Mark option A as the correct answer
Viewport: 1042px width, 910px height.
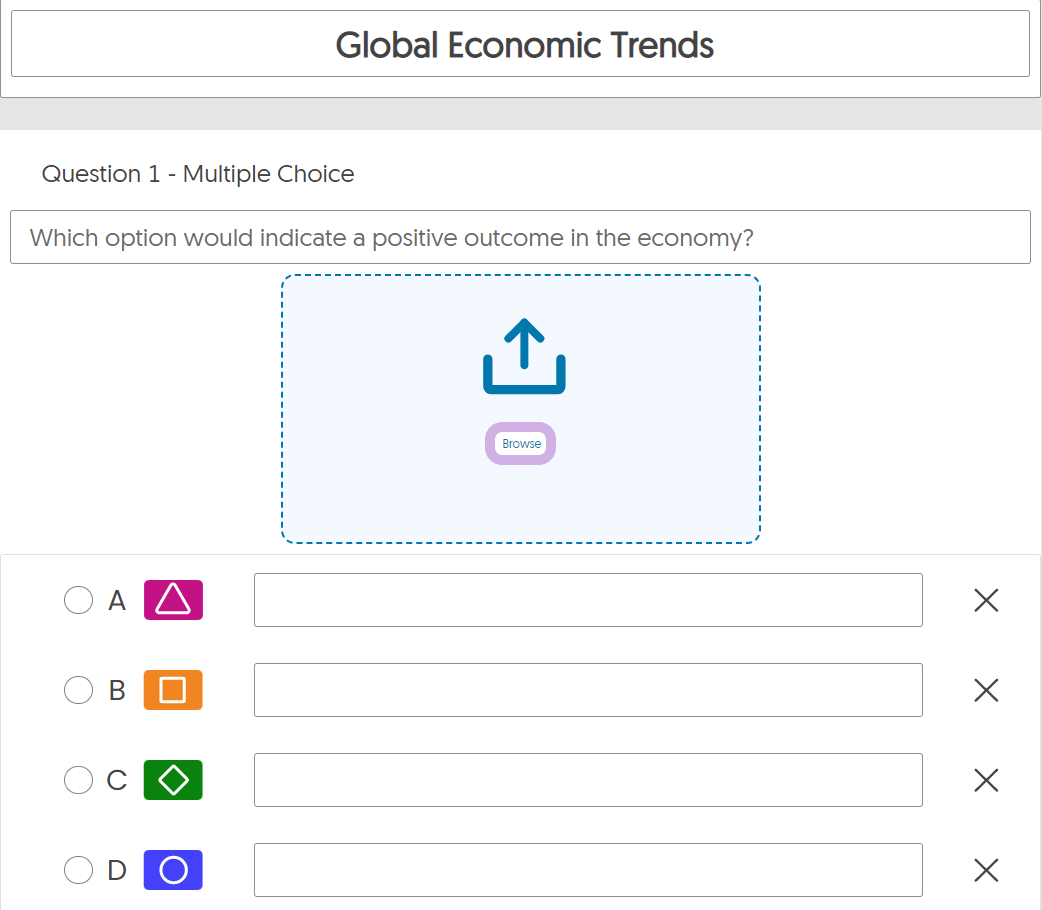coord(78,600)
